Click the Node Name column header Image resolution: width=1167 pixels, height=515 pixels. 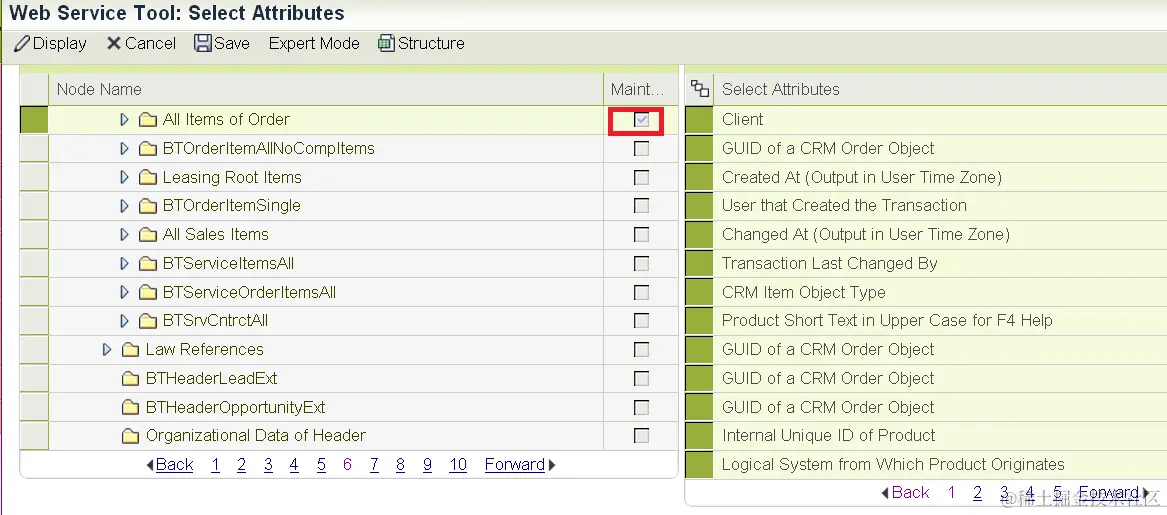(326, 89)
